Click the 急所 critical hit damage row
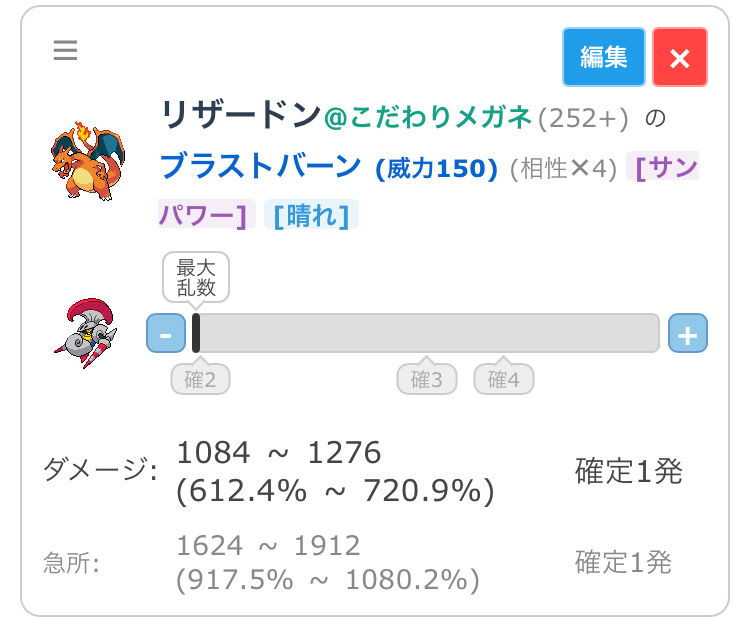This screenshot has width=750, height=617. [360, 562]
